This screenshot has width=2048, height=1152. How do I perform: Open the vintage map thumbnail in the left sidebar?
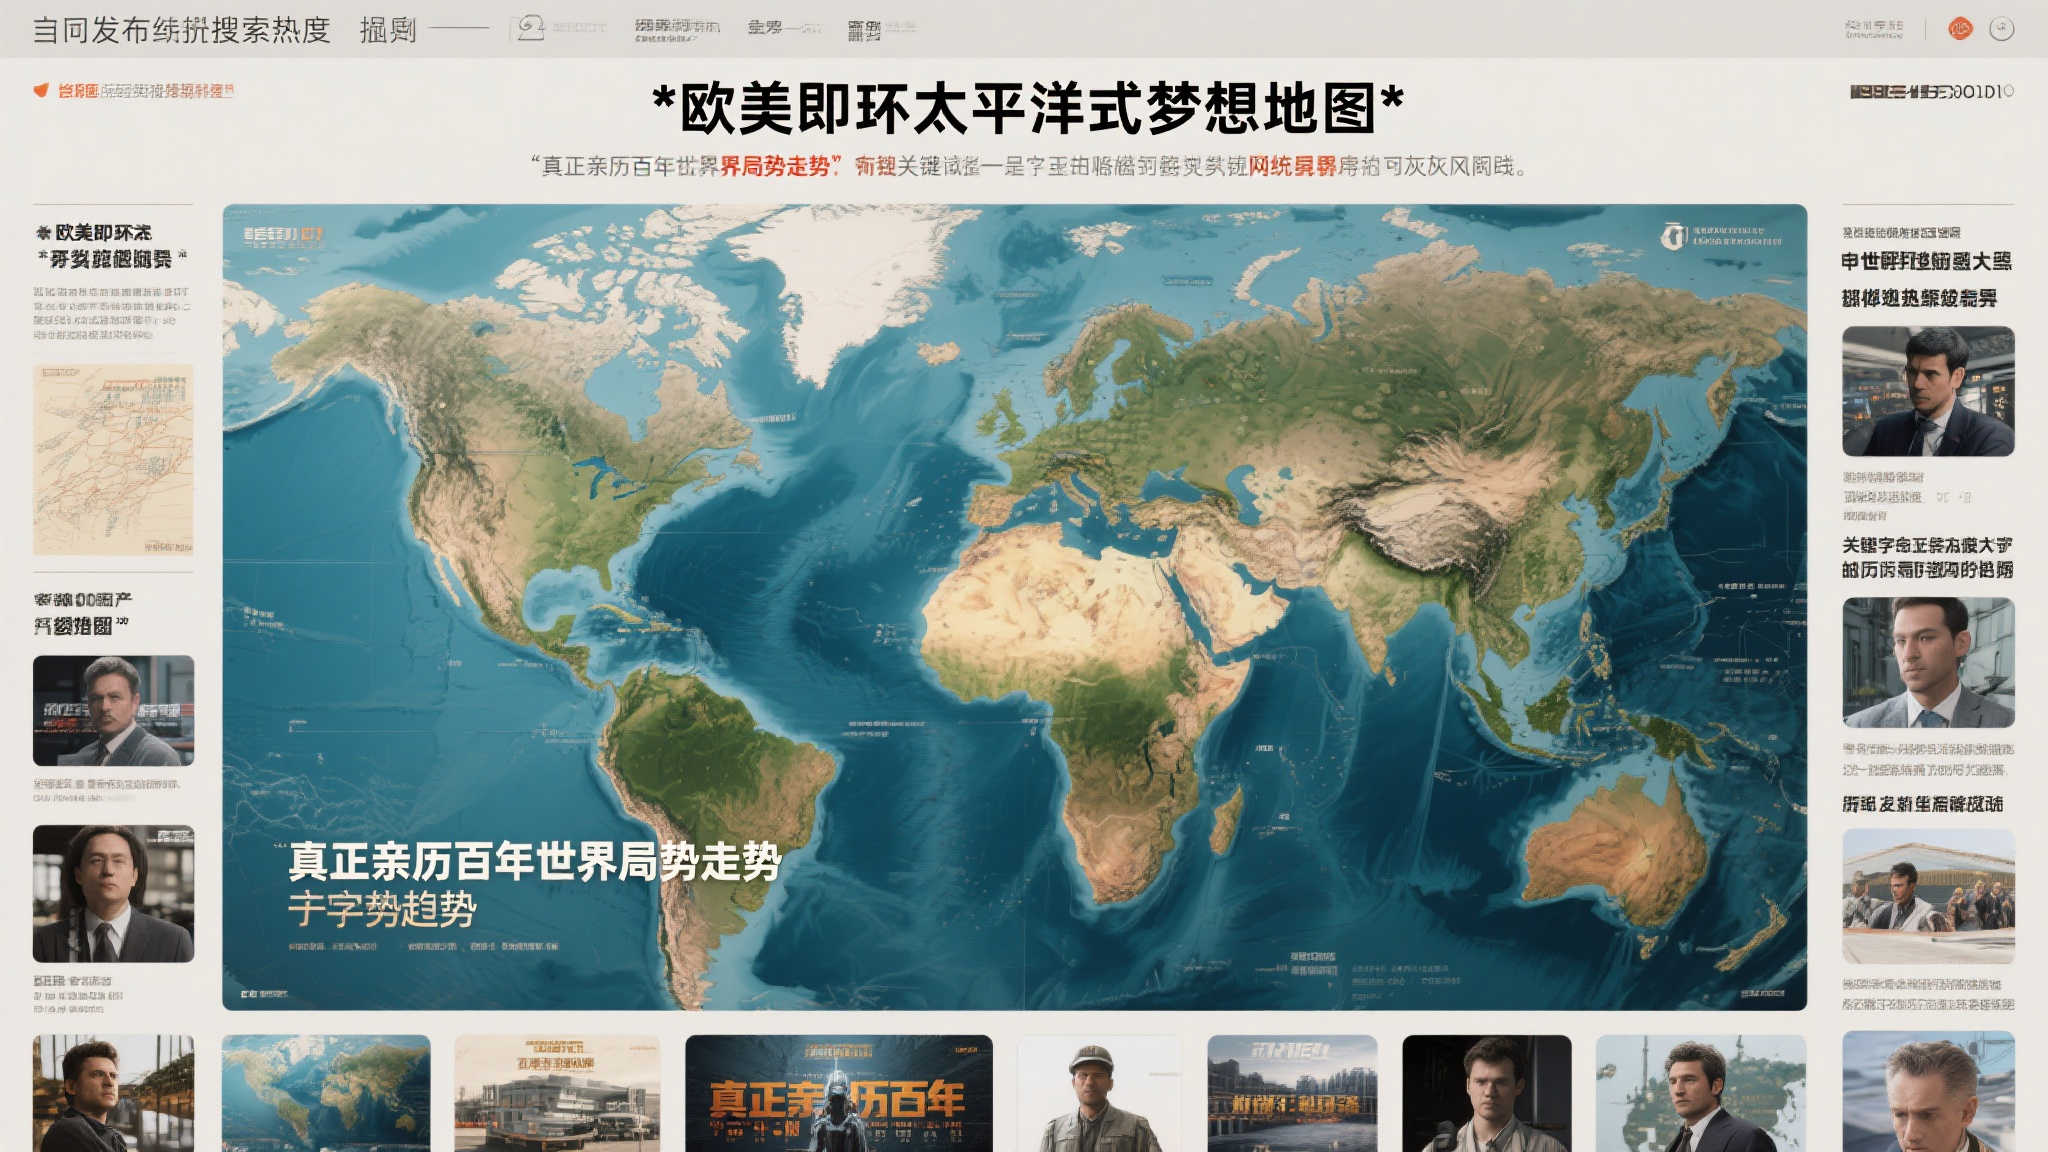(113, 460)
